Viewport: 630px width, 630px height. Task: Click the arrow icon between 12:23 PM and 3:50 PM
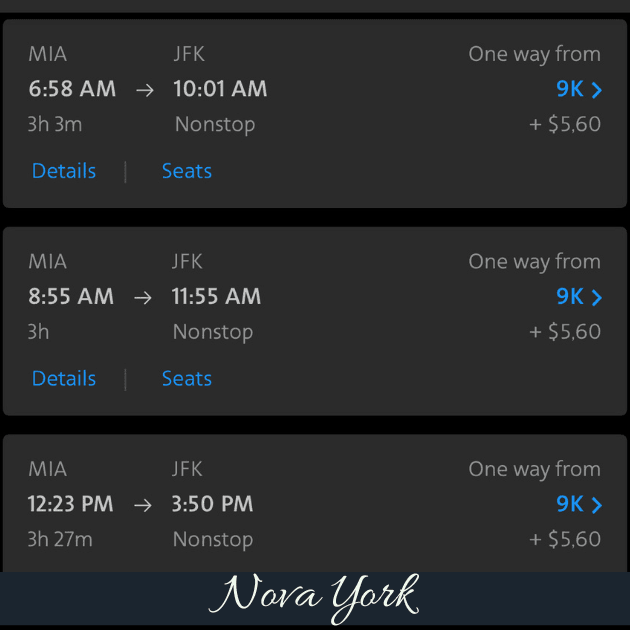click(x=143, y=505)
